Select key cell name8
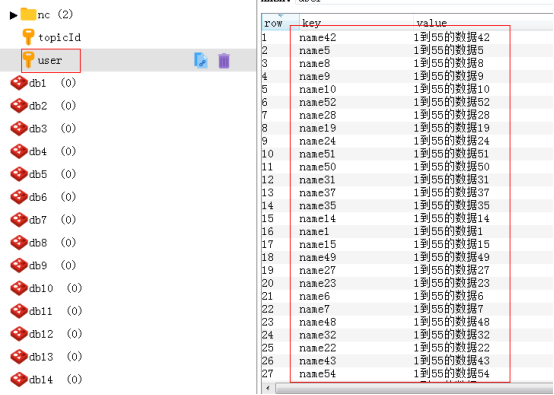Screen dimensions: 554x395 [x=314, y=63]
